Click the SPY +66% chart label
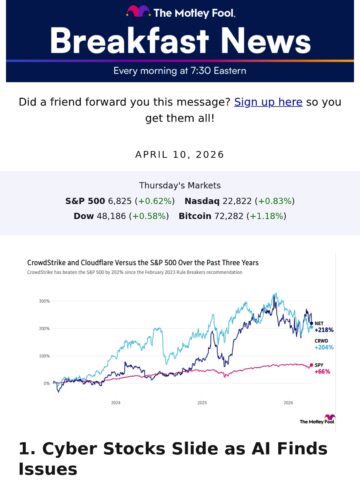Viewport: 360px width, 480px height. point(322,368)
